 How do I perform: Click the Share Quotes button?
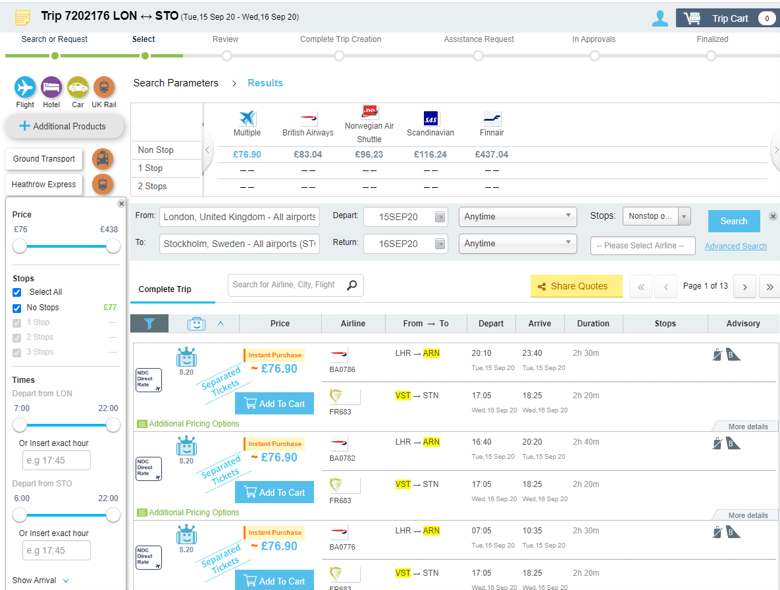575,286
